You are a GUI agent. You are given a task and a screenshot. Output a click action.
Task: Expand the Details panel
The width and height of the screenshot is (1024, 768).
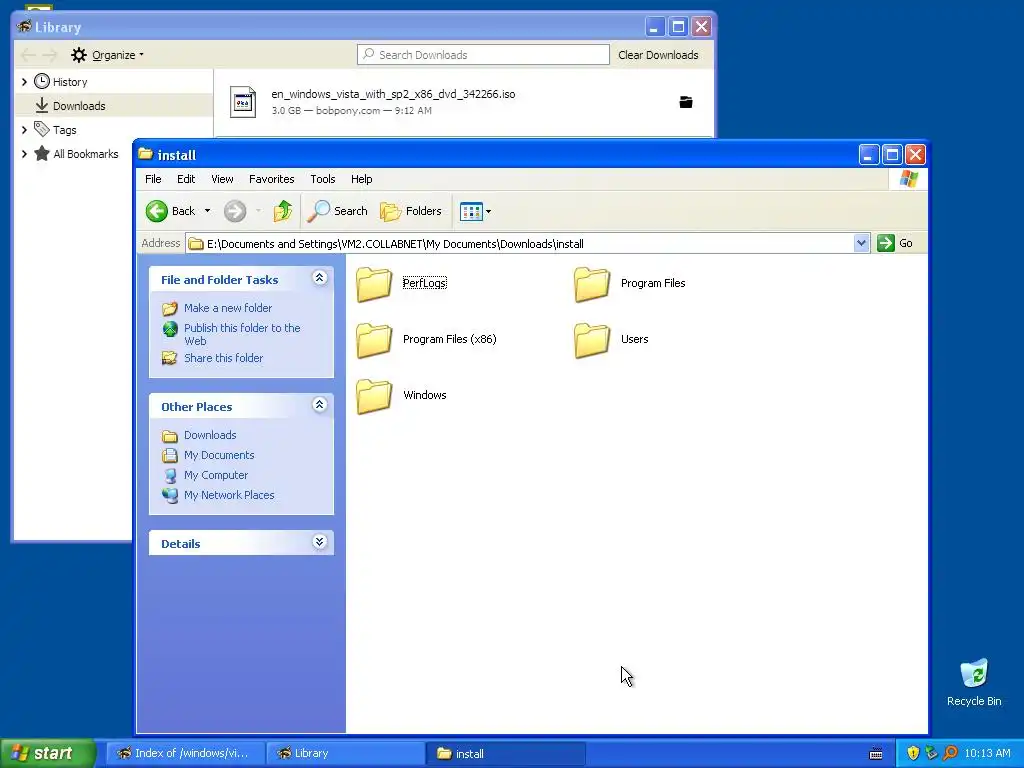click(319, 542)
